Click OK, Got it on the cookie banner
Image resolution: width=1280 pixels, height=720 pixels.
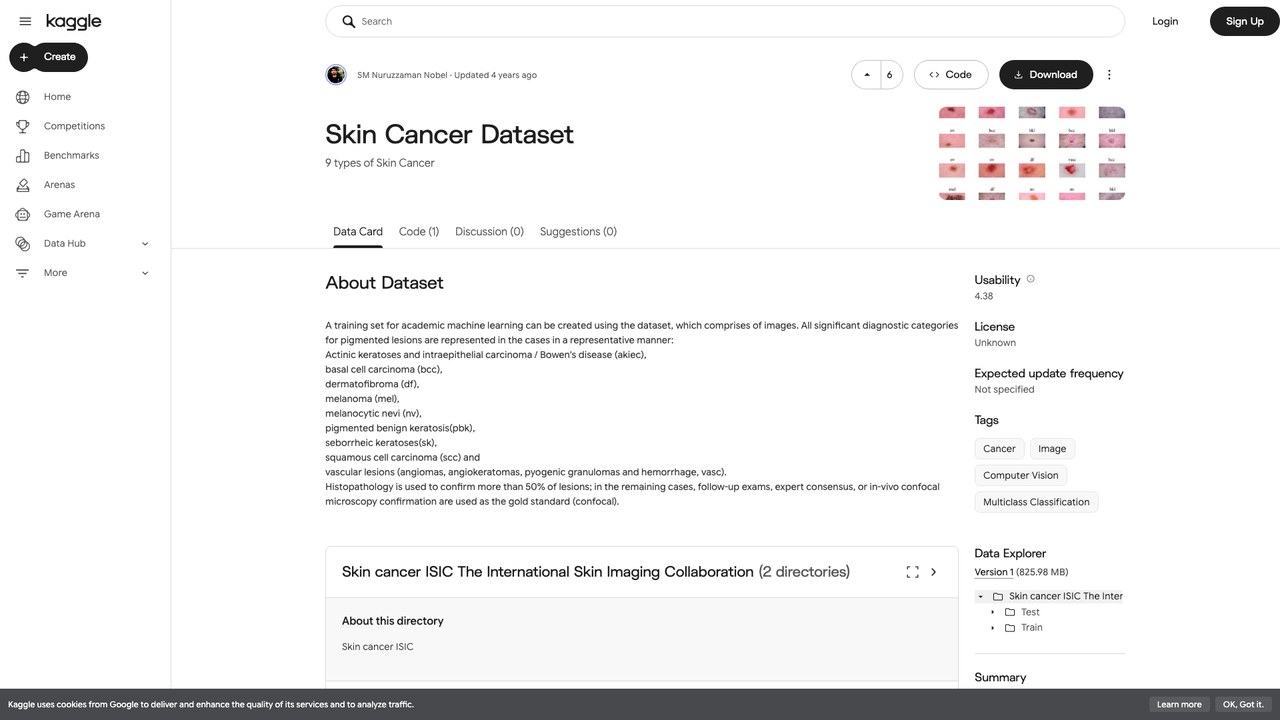click(x=1243, y=704)
